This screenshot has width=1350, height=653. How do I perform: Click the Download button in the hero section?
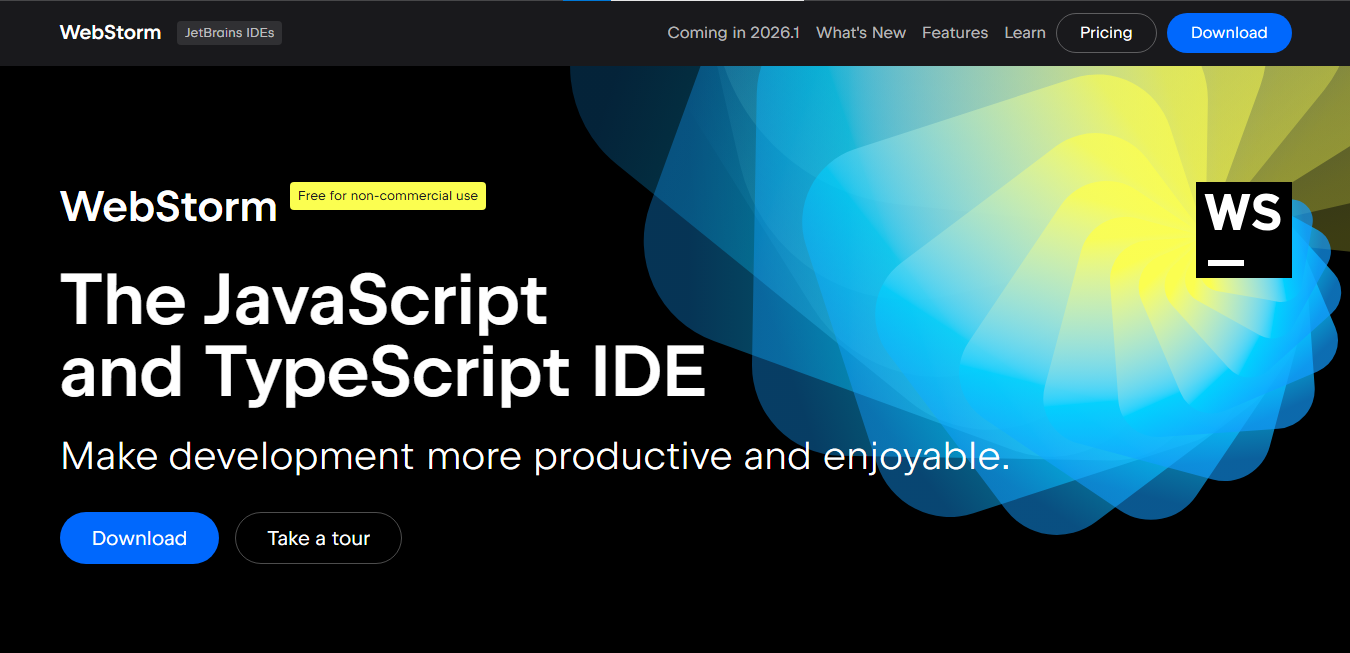coord(139,538)
